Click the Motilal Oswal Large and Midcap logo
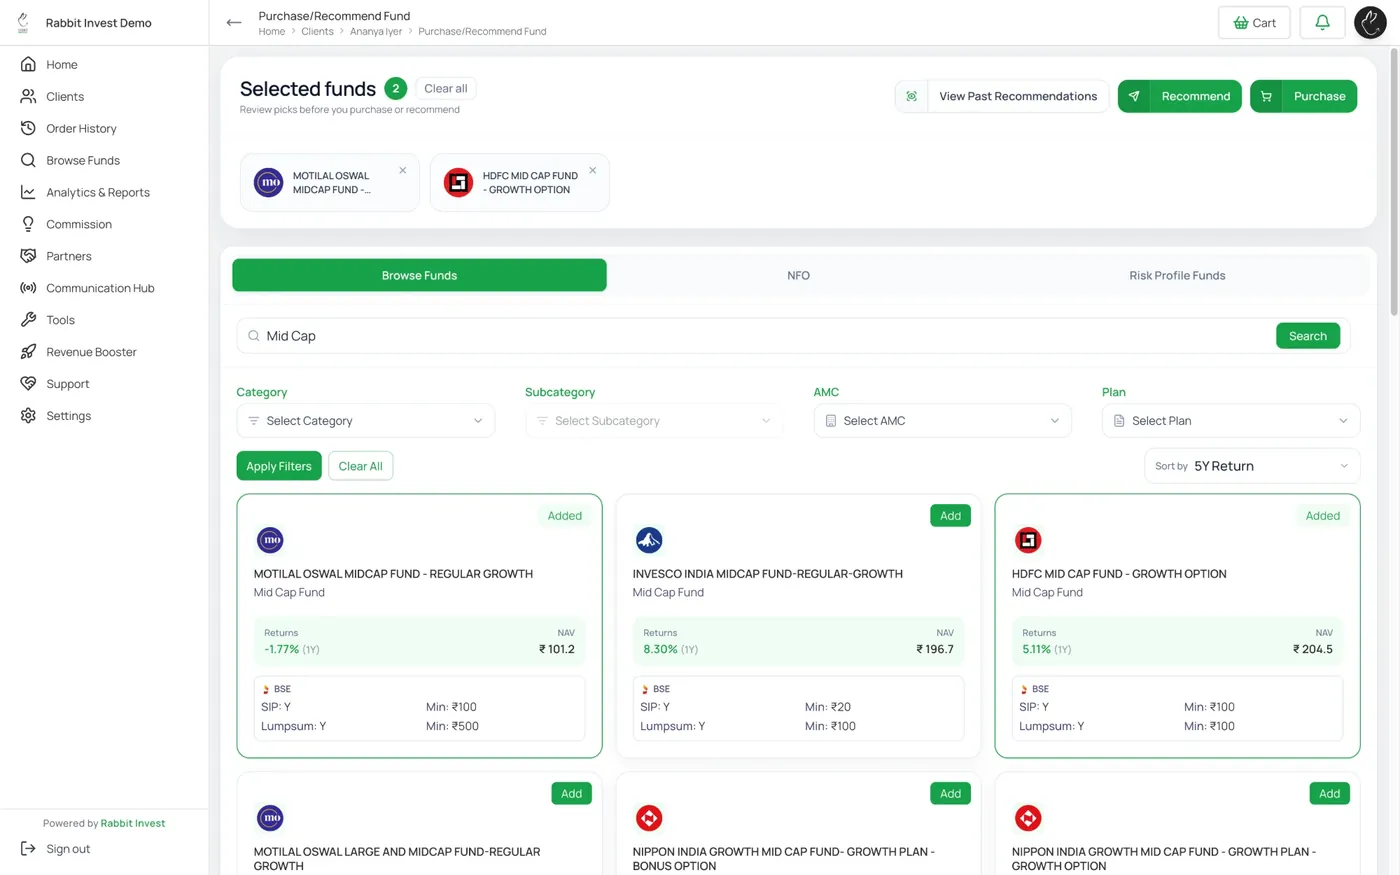This screenshot has height=875, width=1400. point(270,818)
